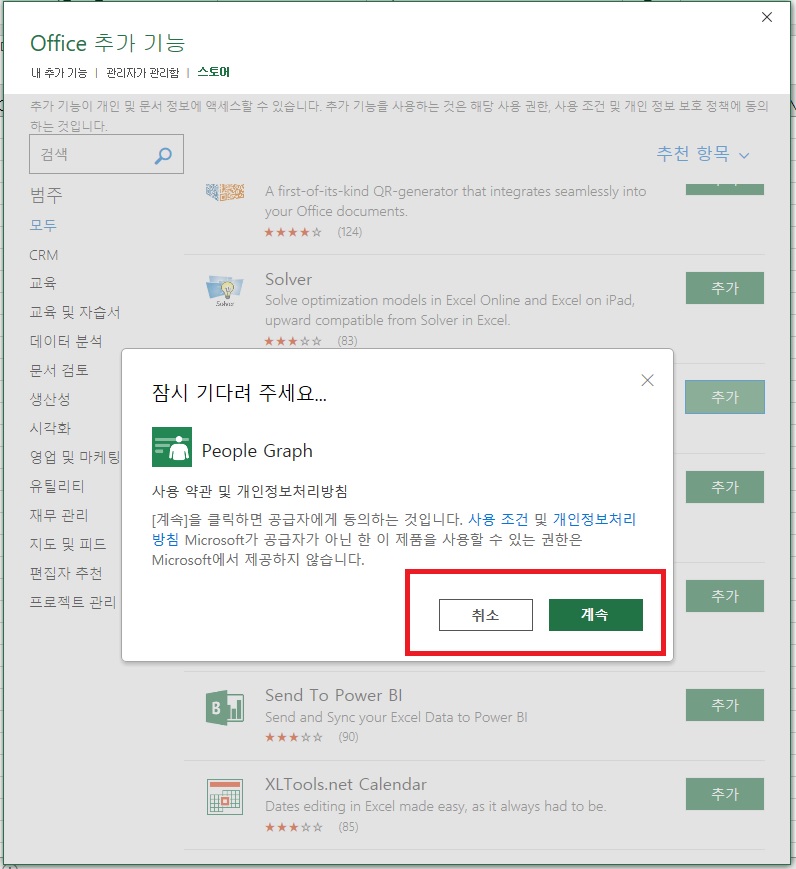The width and height of the screenshot is (796, 869).
Task: Click 추가 for Solver
Action: coord(724,288)
